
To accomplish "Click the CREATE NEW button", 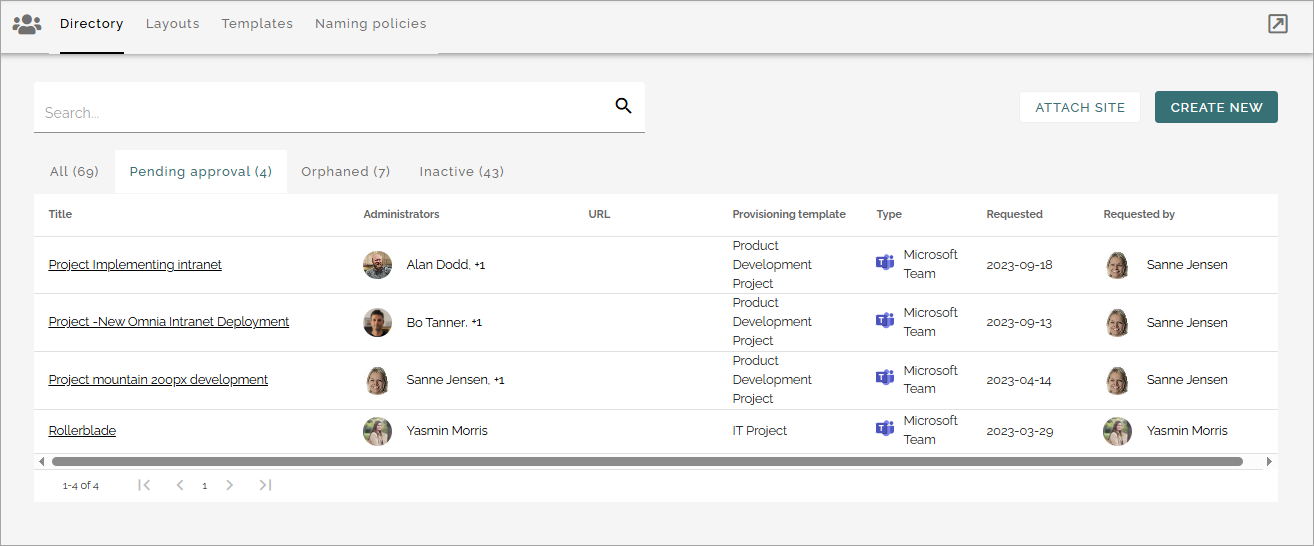I will click(1216, 108).
